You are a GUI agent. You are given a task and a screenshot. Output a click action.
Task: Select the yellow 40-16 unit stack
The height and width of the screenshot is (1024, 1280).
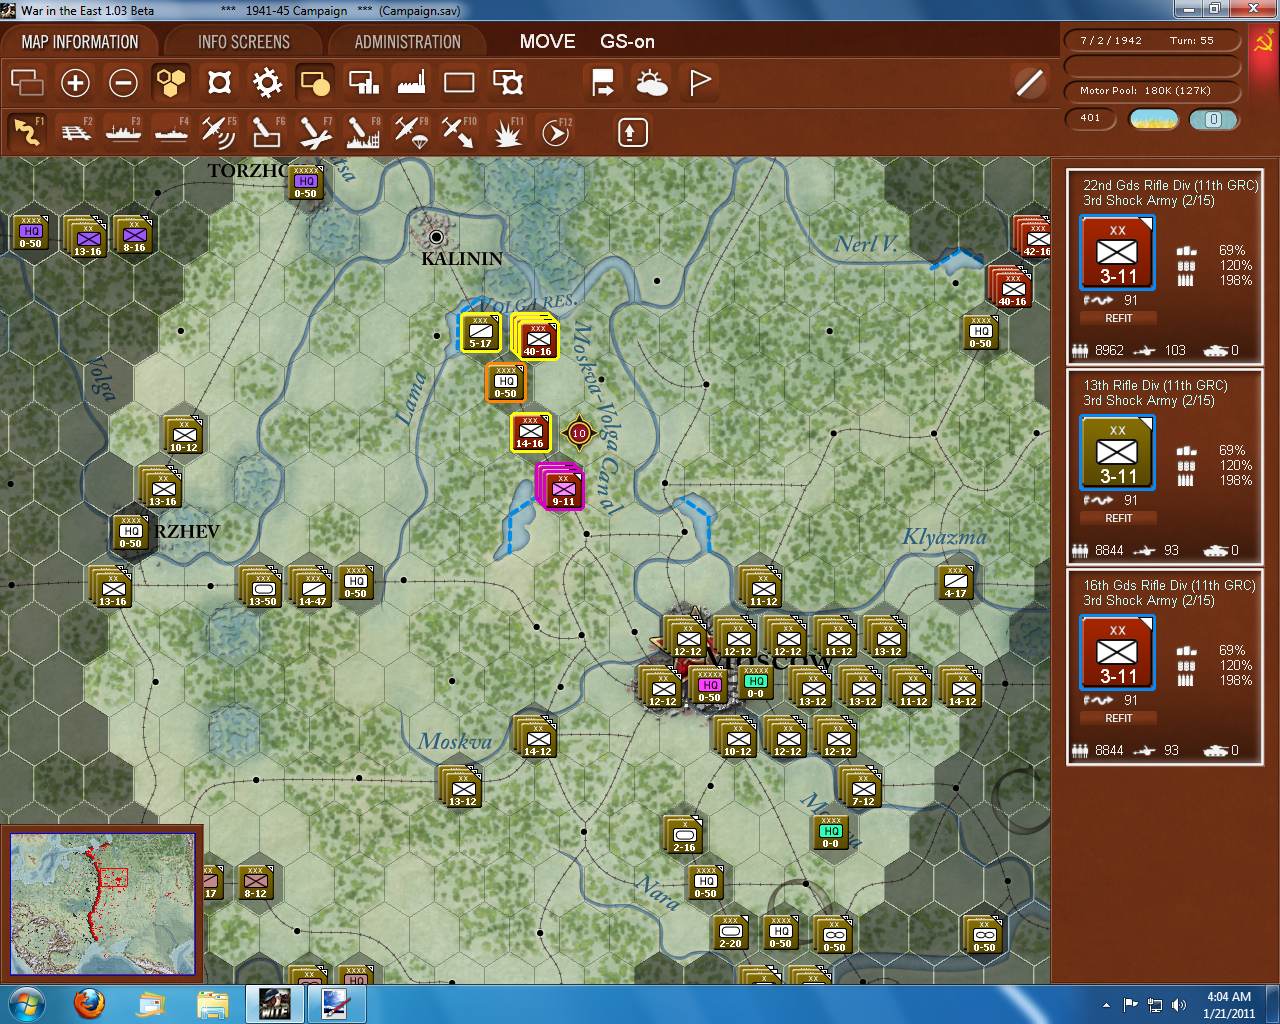[536, 337]
